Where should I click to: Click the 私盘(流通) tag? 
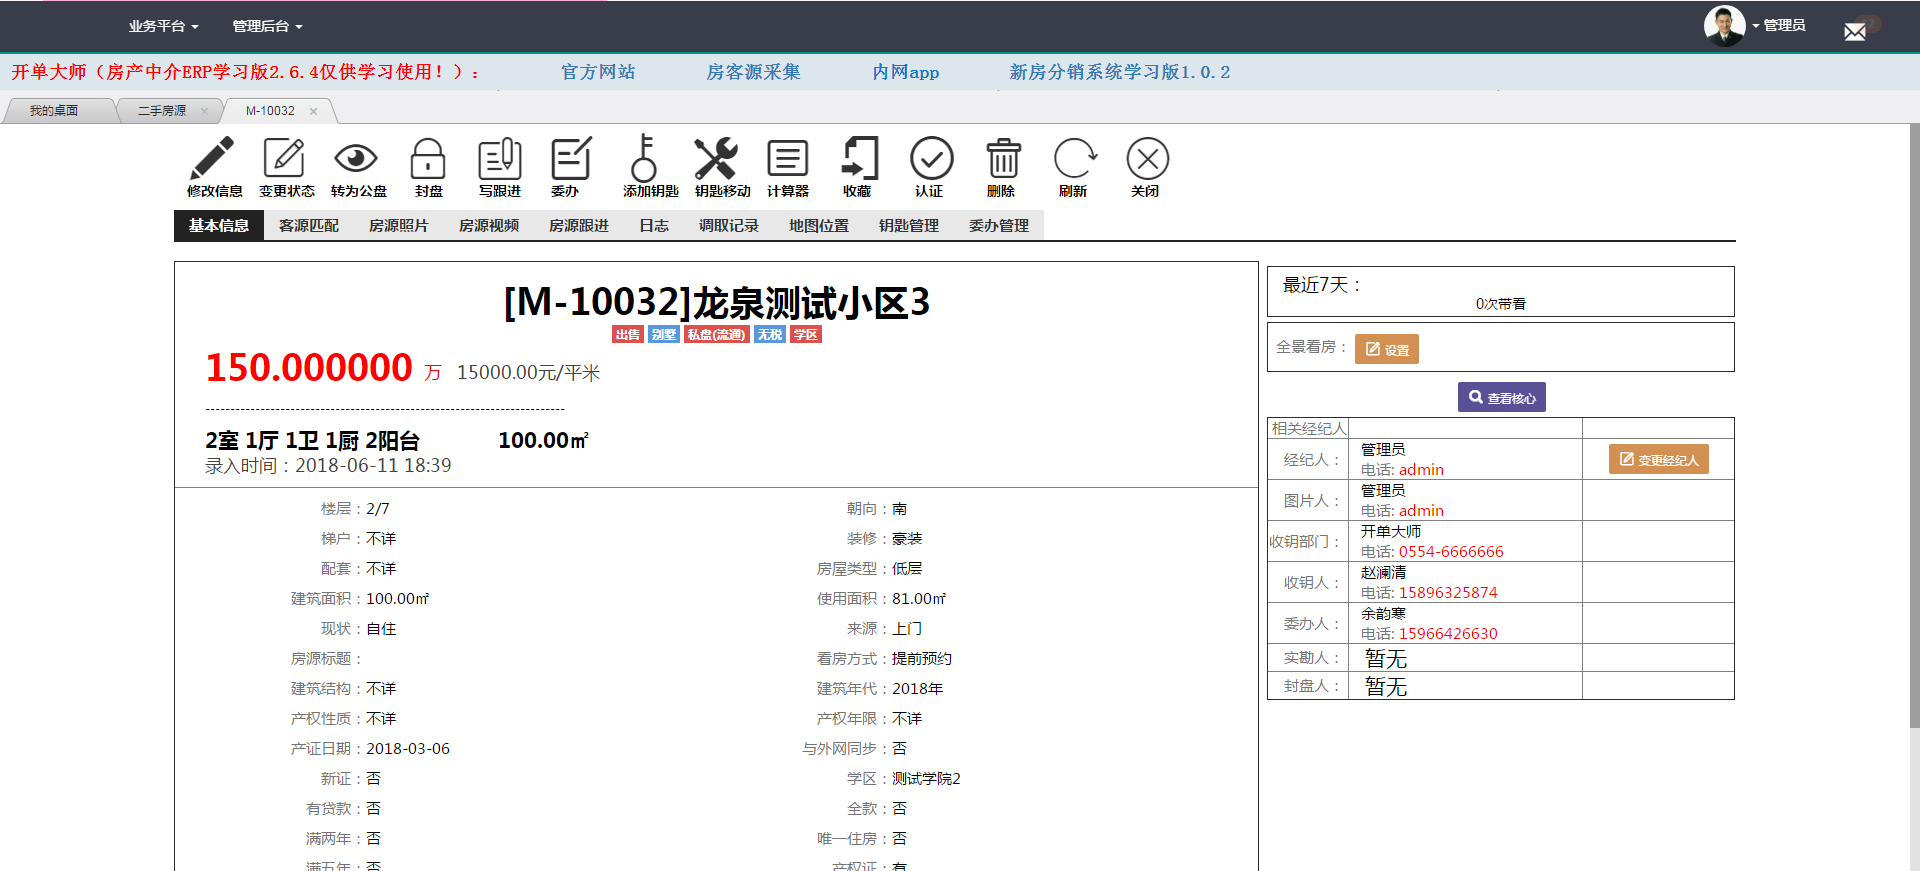click(717, 334)
